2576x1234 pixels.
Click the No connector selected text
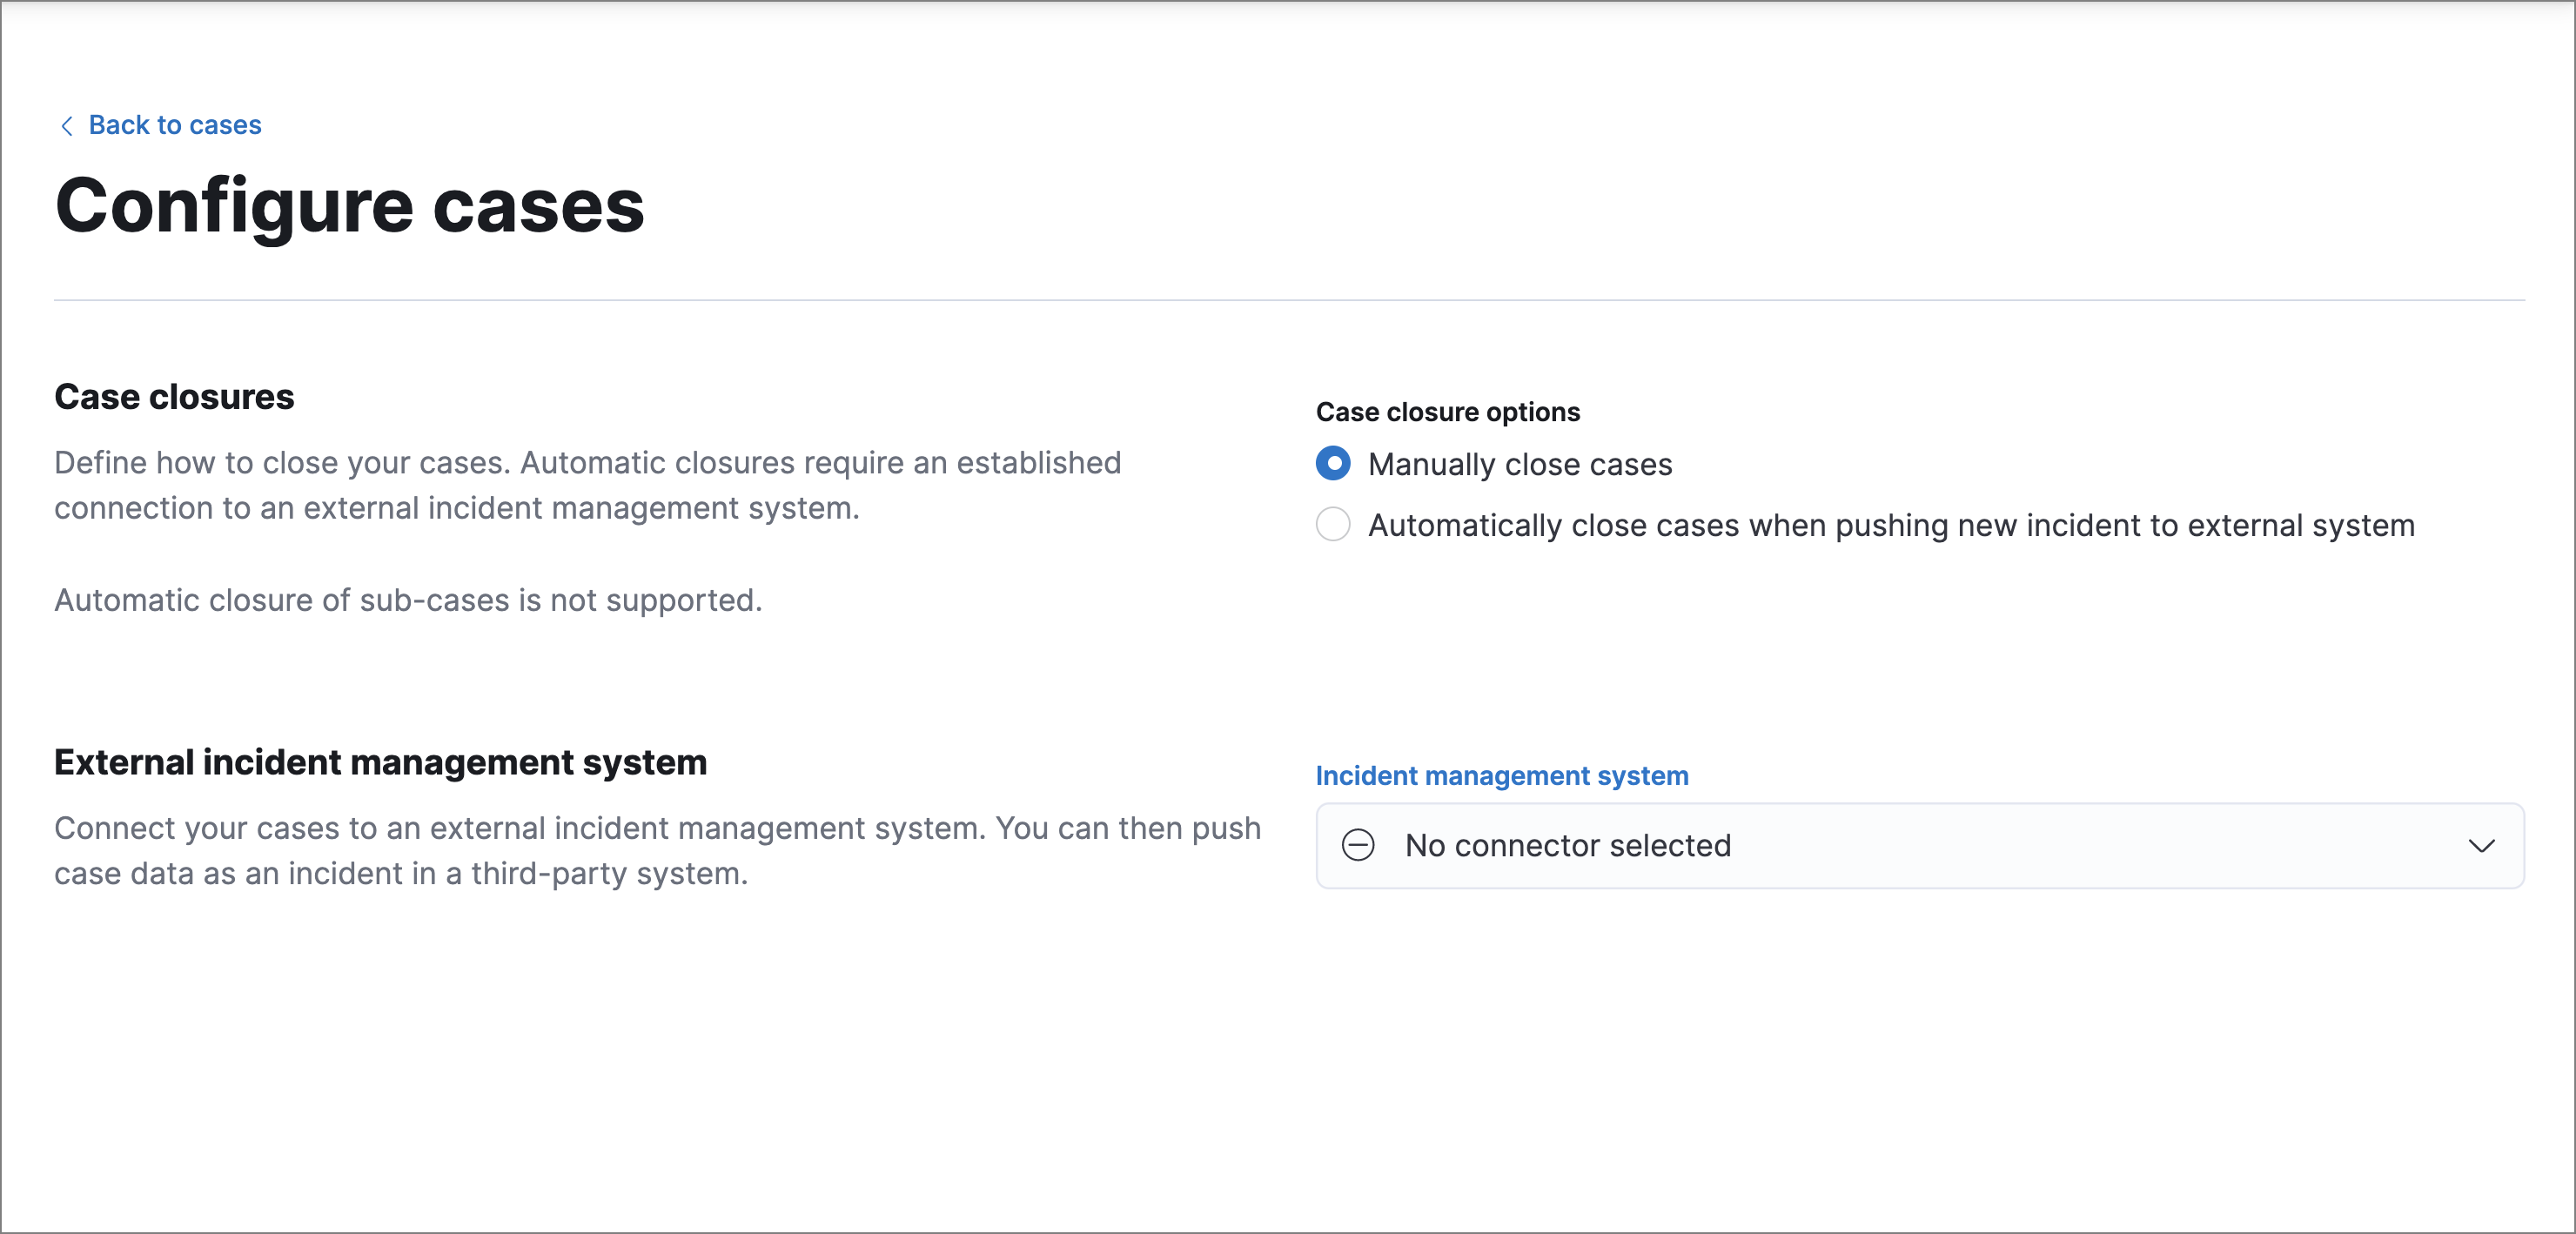[x=1568, y=845]
